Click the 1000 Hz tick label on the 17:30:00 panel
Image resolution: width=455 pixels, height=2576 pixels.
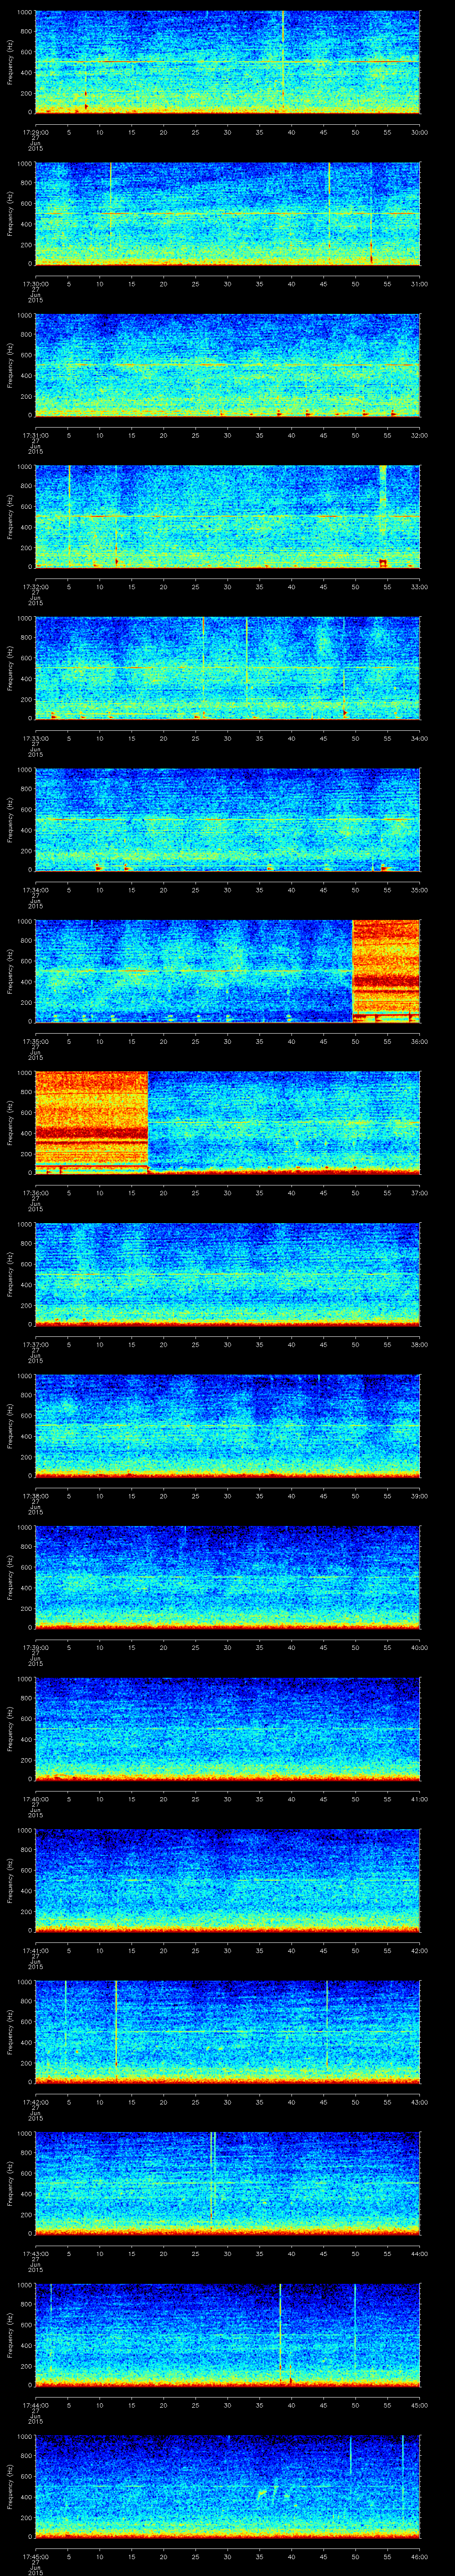tap(24, 164)
